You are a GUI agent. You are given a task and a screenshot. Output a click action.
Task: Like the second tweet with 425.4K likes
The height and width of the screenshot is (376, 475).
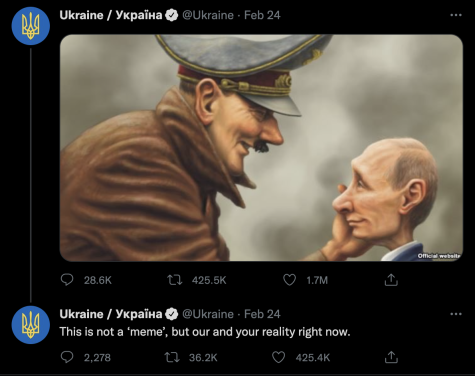(x=278, y=357)
